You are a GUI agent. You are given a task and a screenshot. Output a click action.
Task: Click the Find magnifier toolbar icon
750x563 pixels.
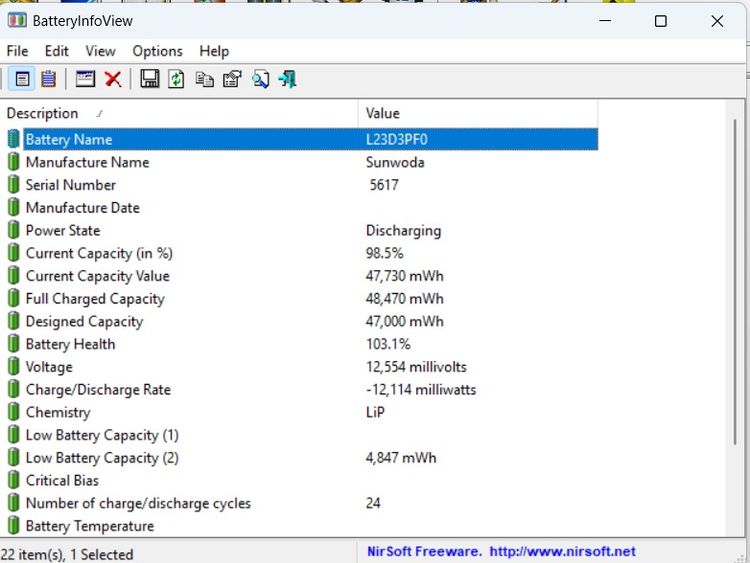coord(261,79)
